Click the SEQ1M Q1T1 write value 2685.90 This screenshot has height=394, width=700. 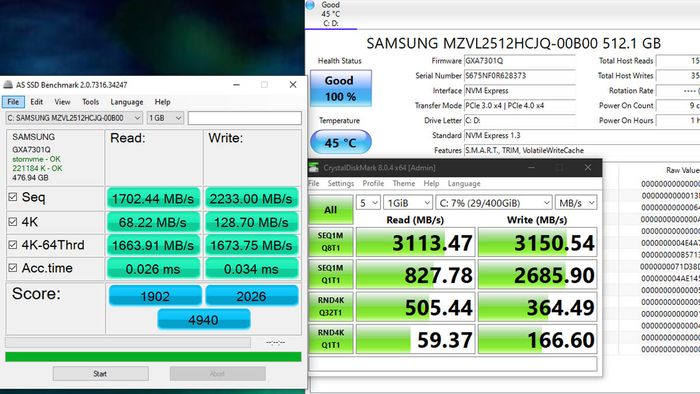538,274
